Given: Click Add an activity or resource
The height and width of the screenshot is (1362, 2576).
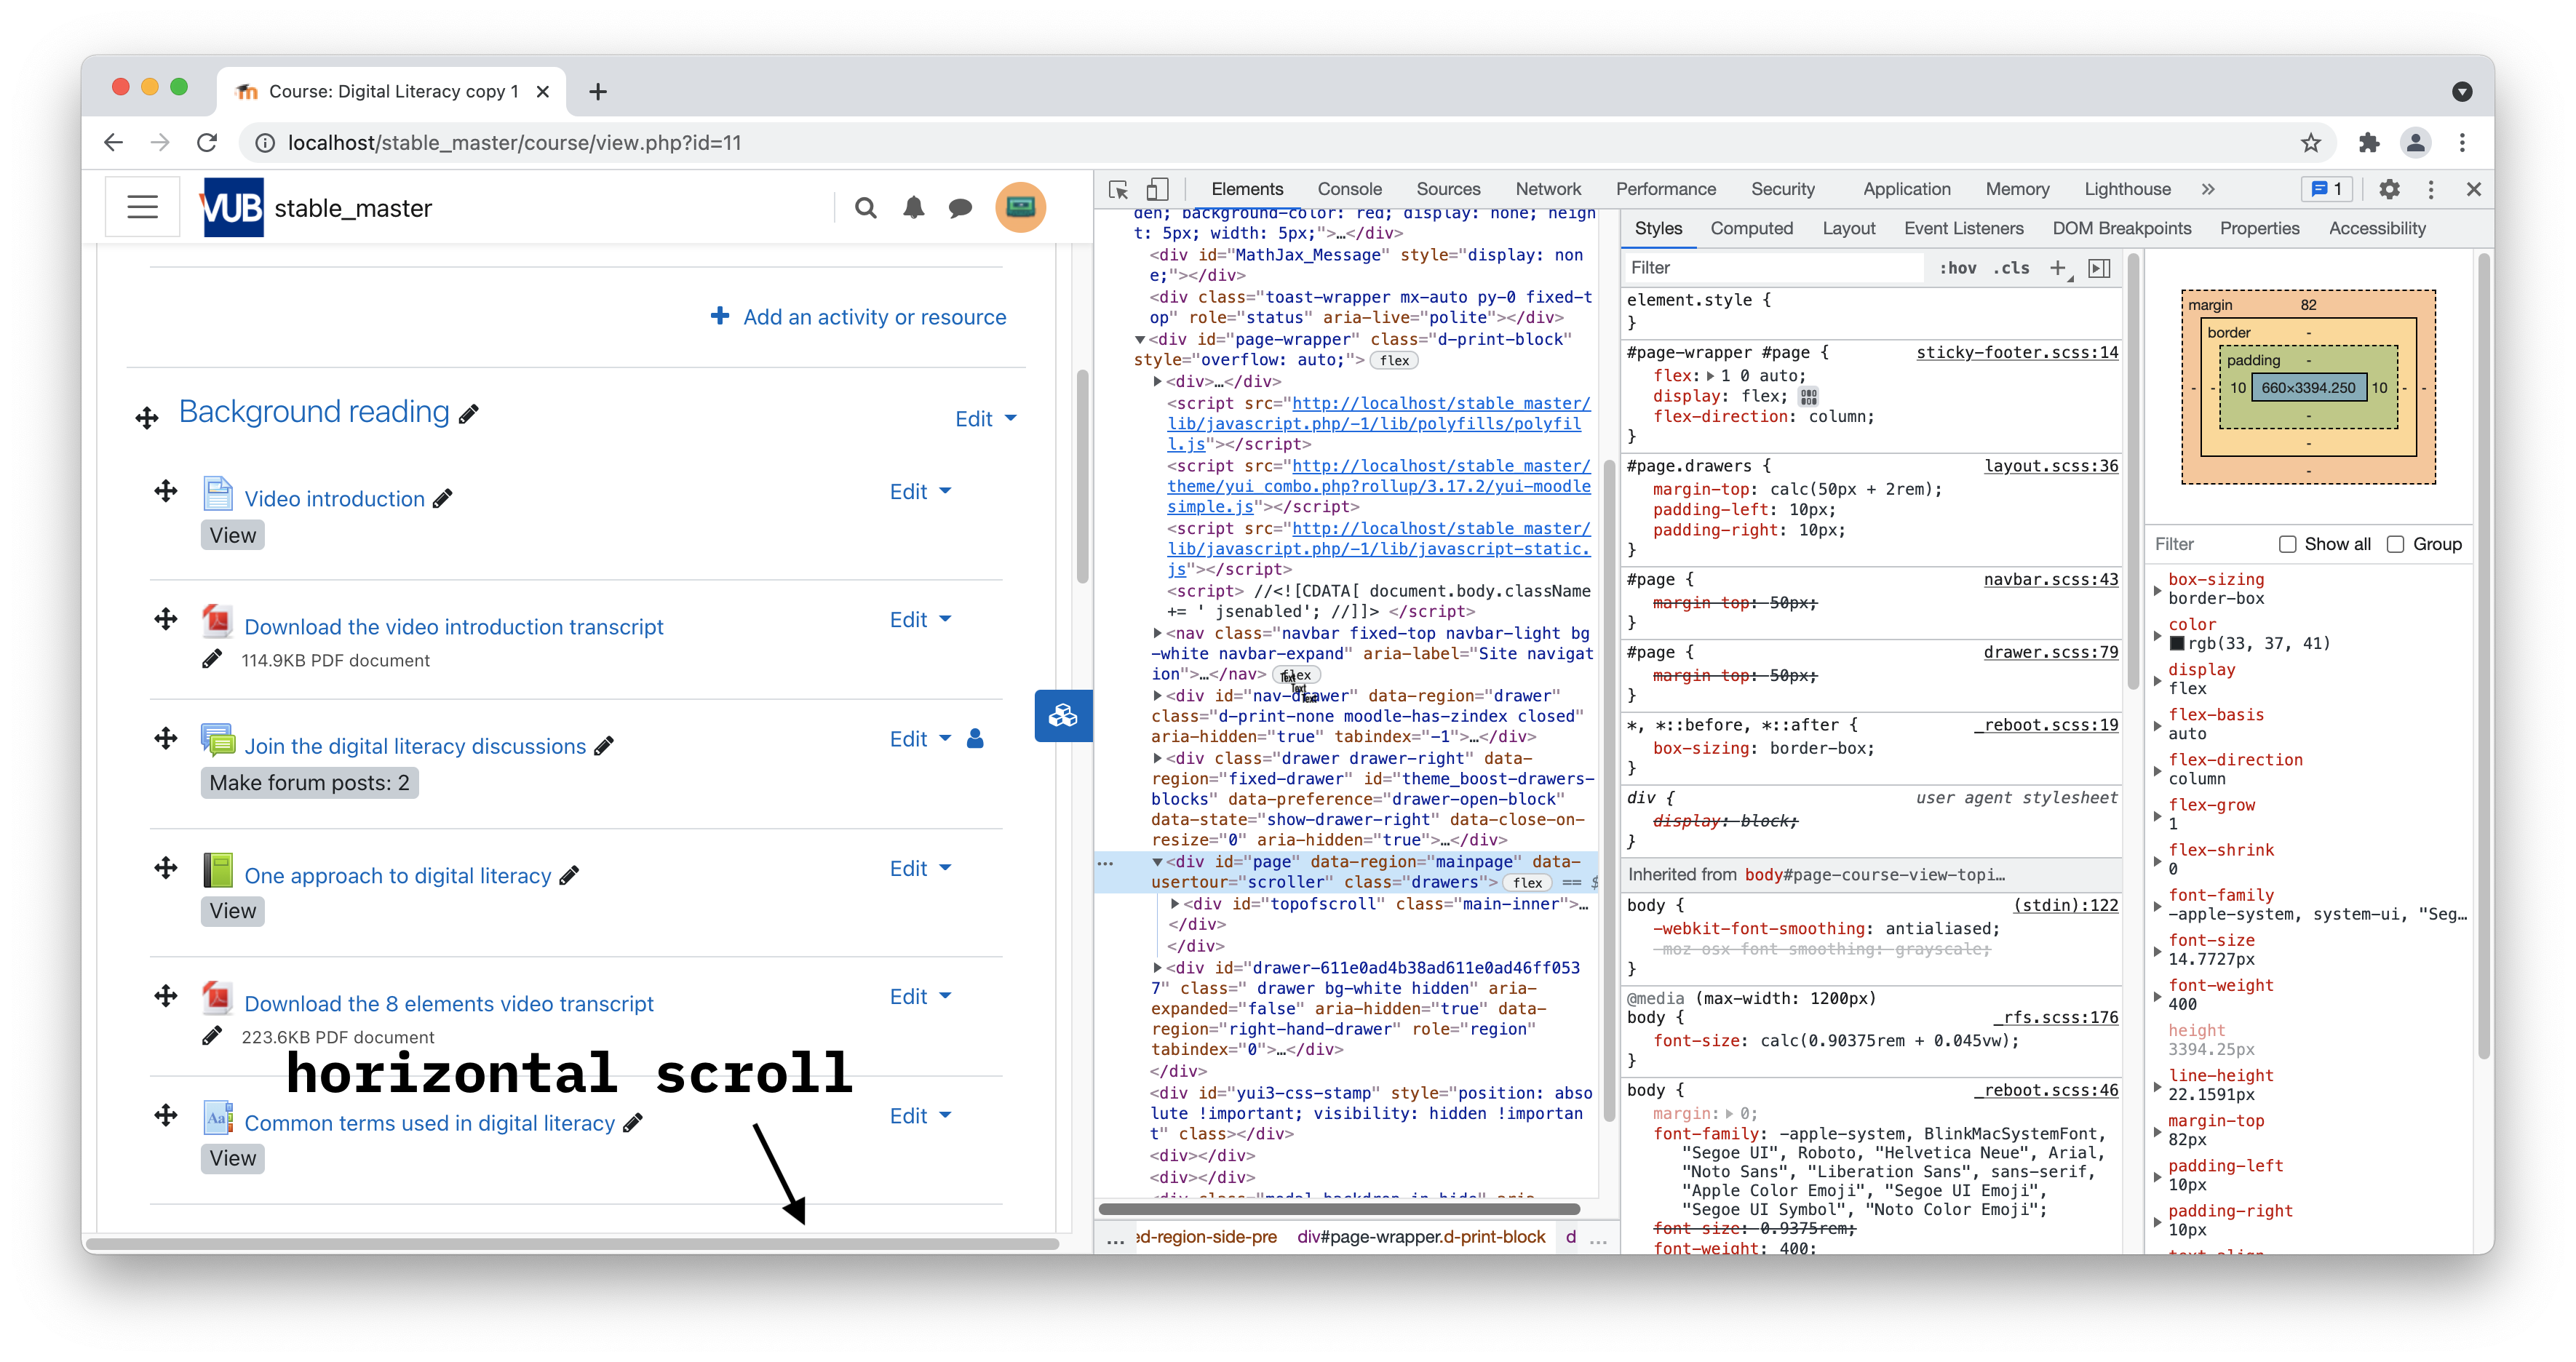Looking at the screenshot, I should (x=858, y=317).
